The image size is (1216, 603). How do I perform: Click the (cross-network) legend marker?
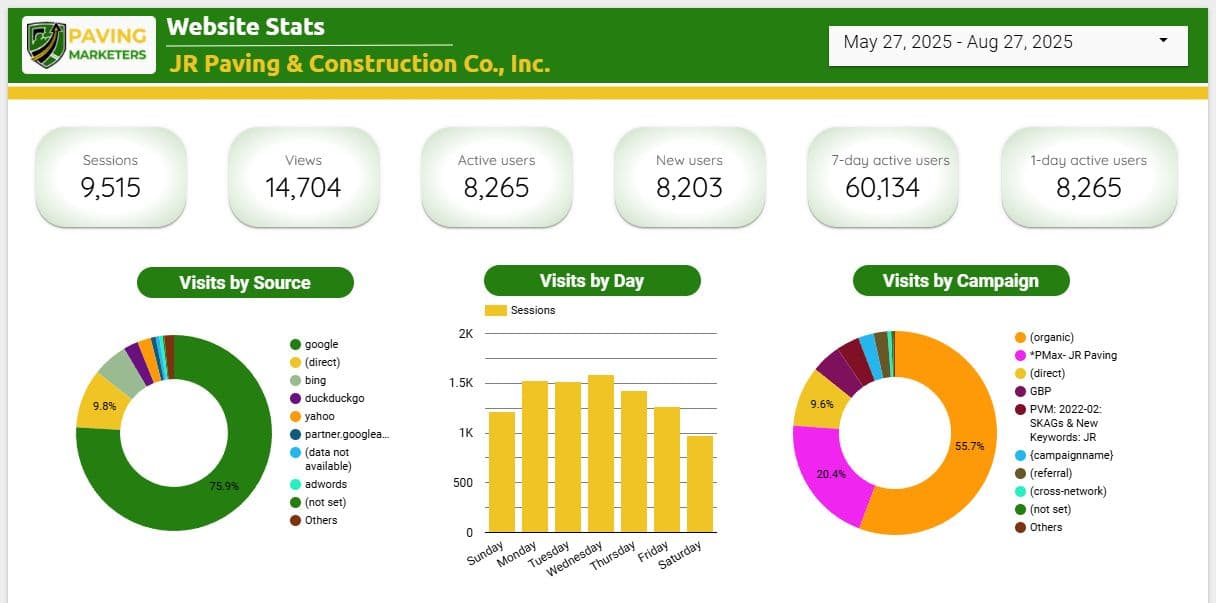click(x=1020, y=491)
